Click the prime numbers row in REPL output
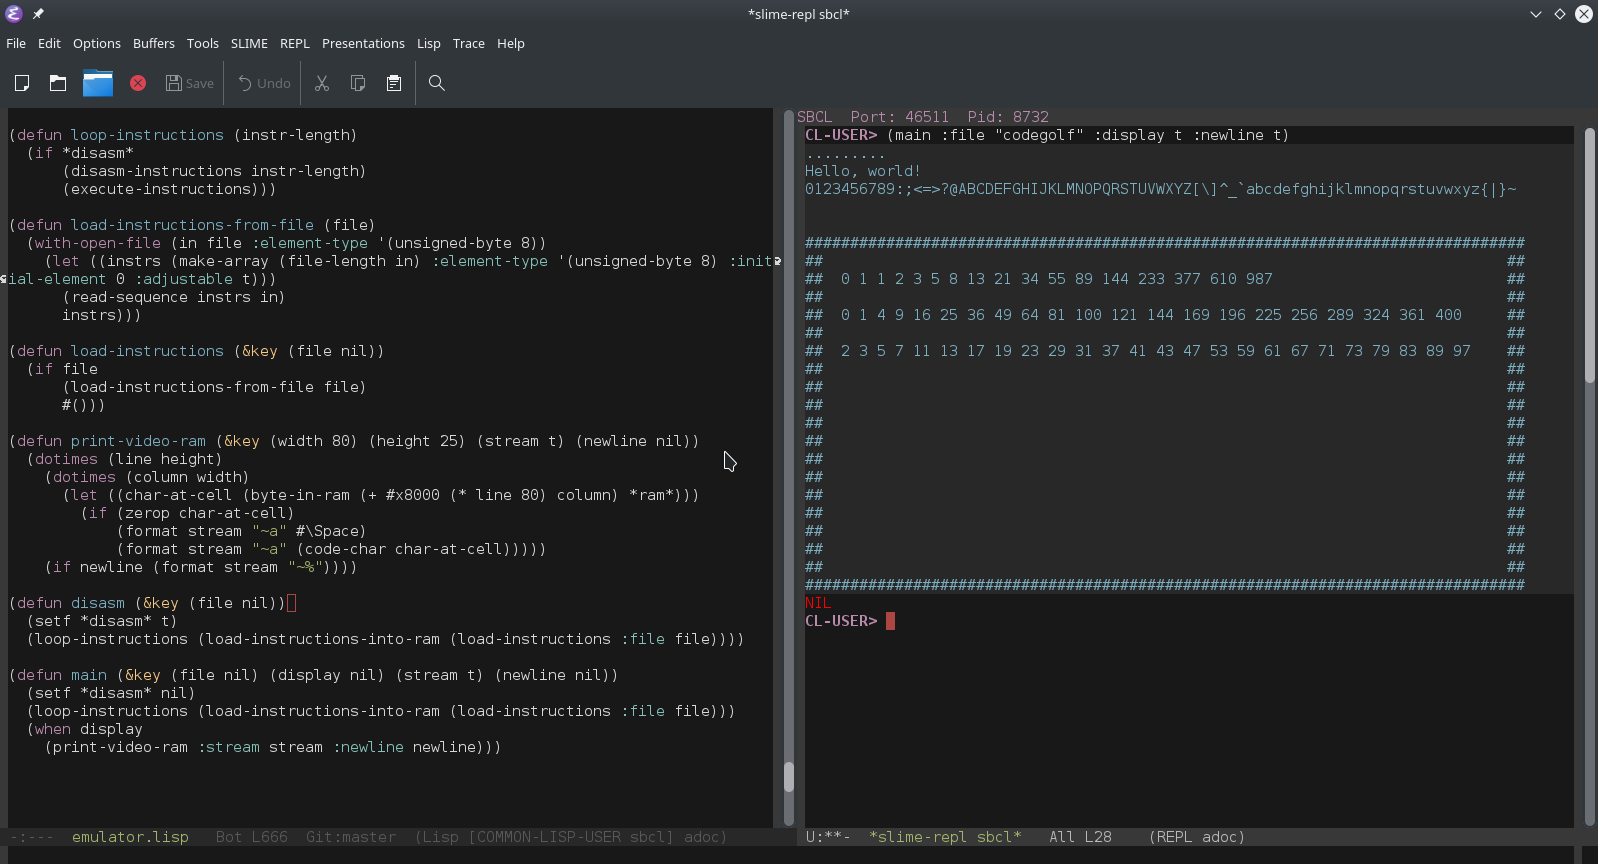This screenshot has width=1598, height=864. (x=1156, y=351)
